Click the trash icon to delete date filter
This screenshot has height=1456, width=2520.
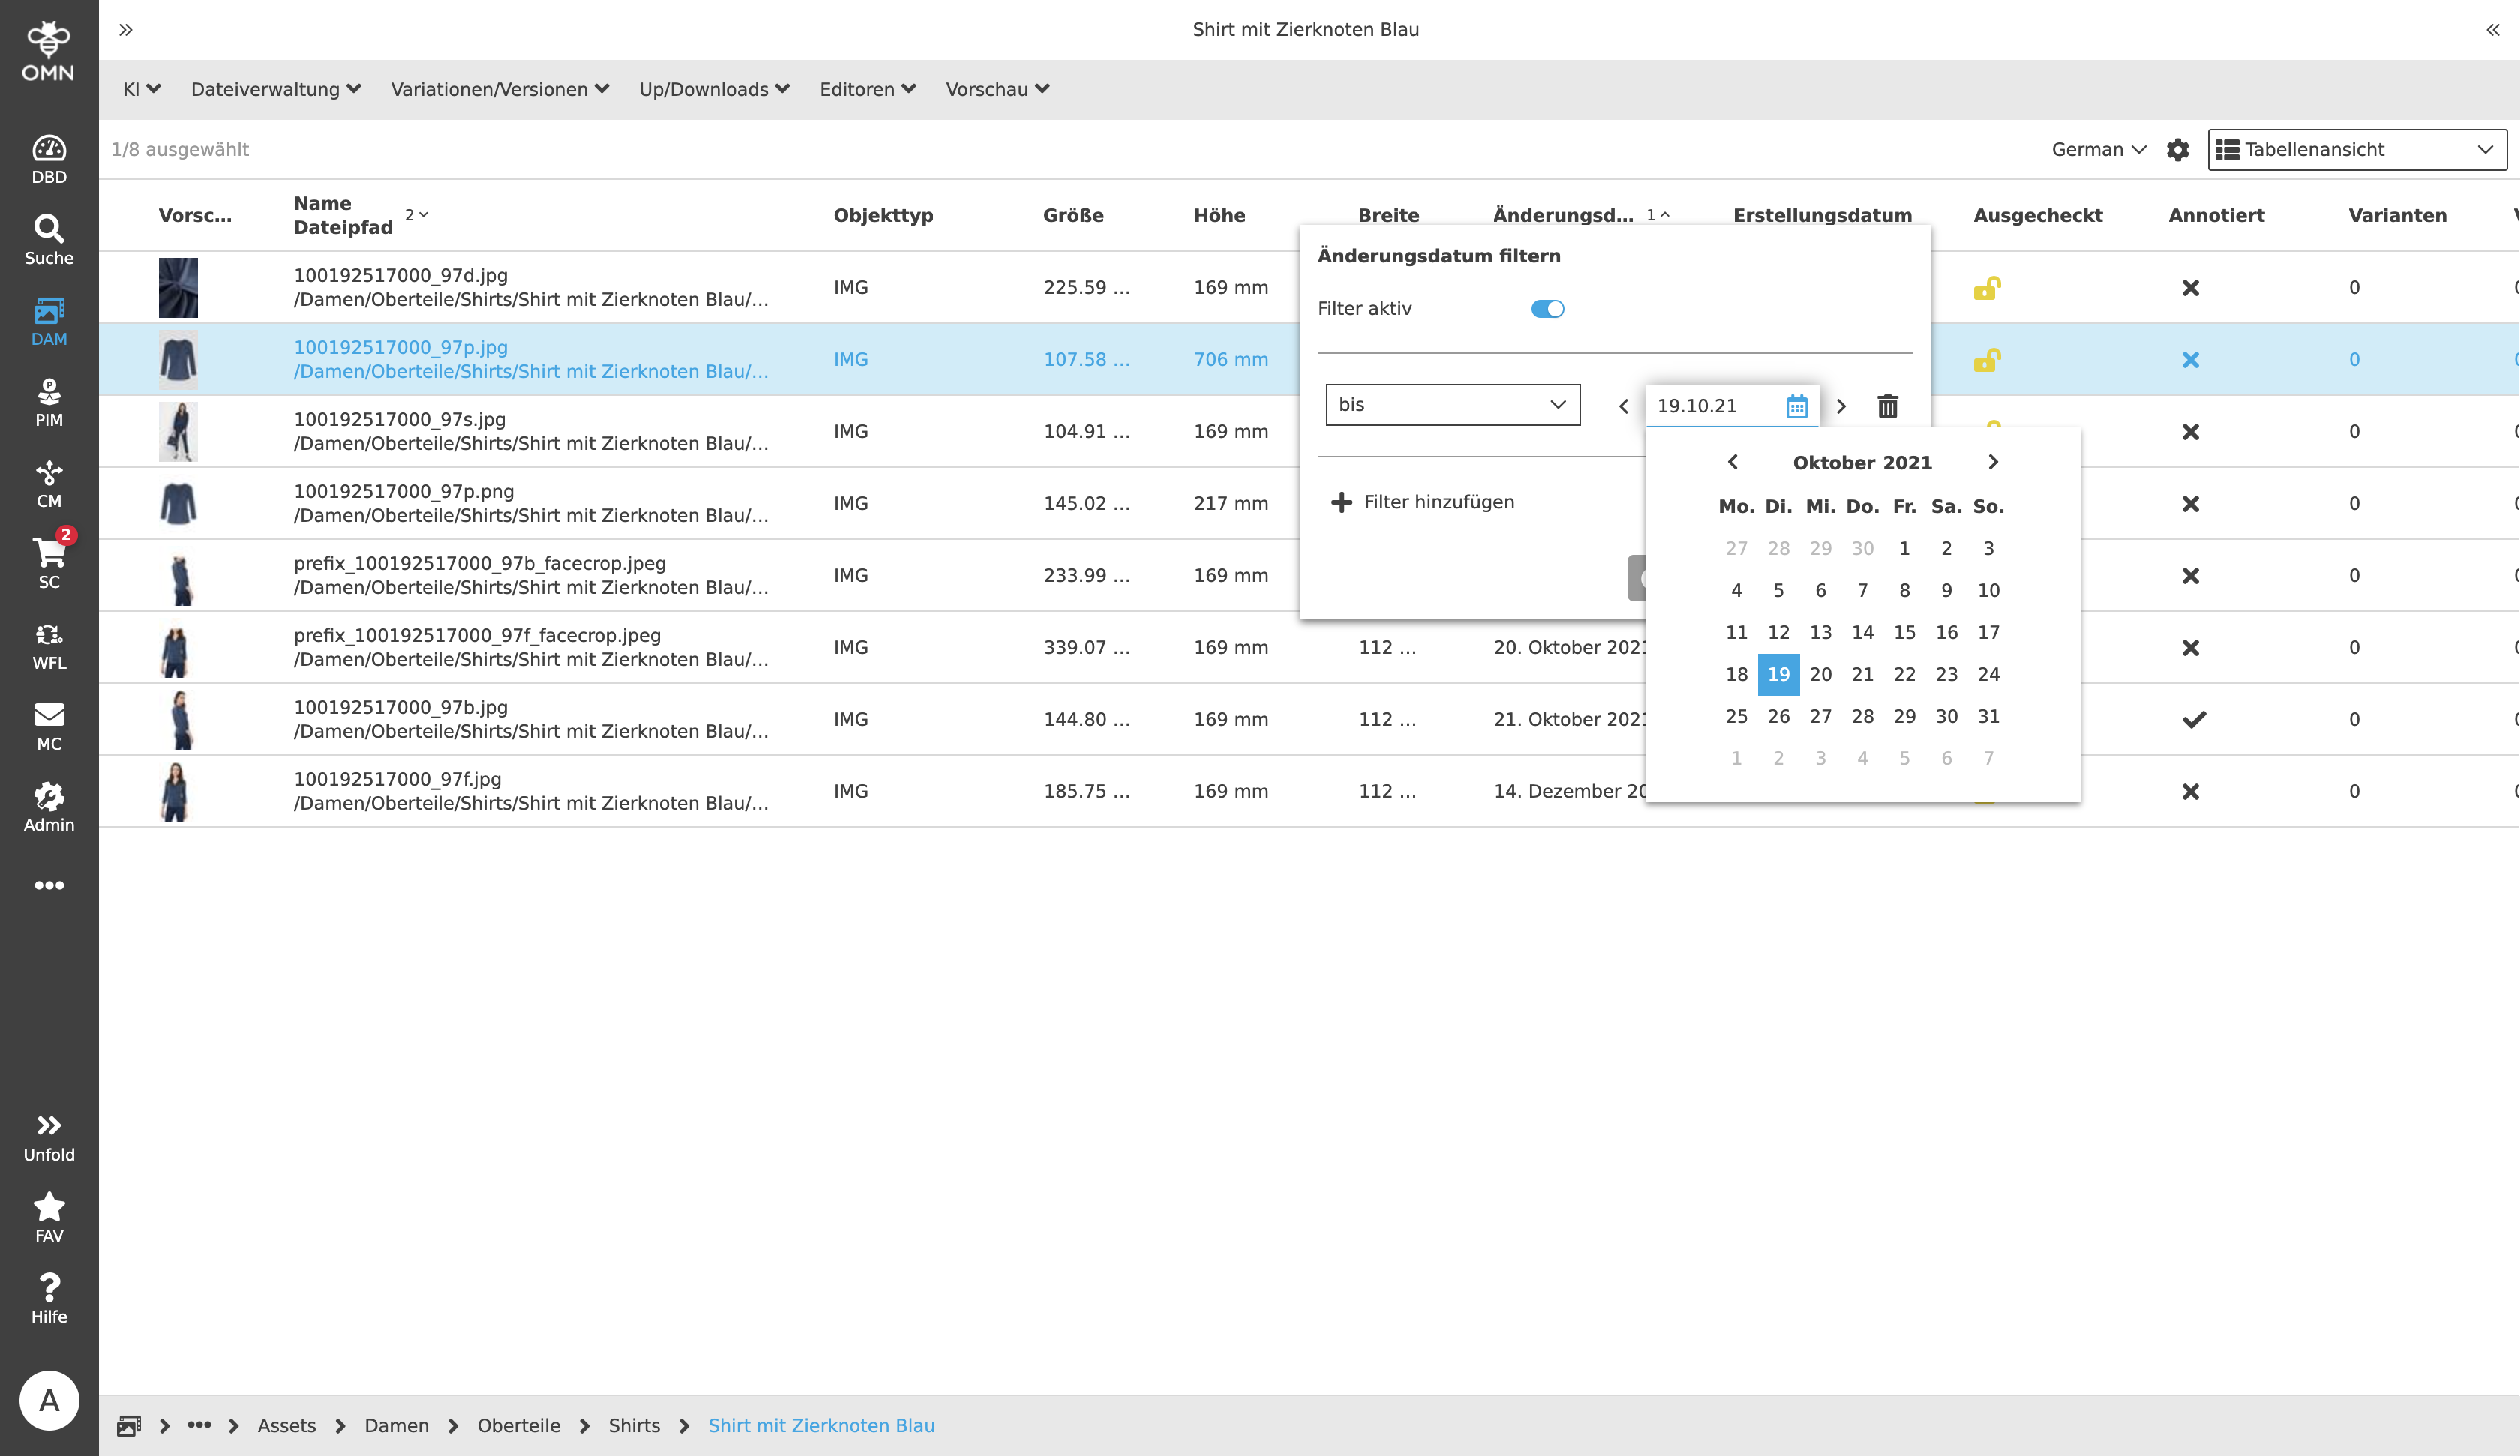[x=1887, y=406]
